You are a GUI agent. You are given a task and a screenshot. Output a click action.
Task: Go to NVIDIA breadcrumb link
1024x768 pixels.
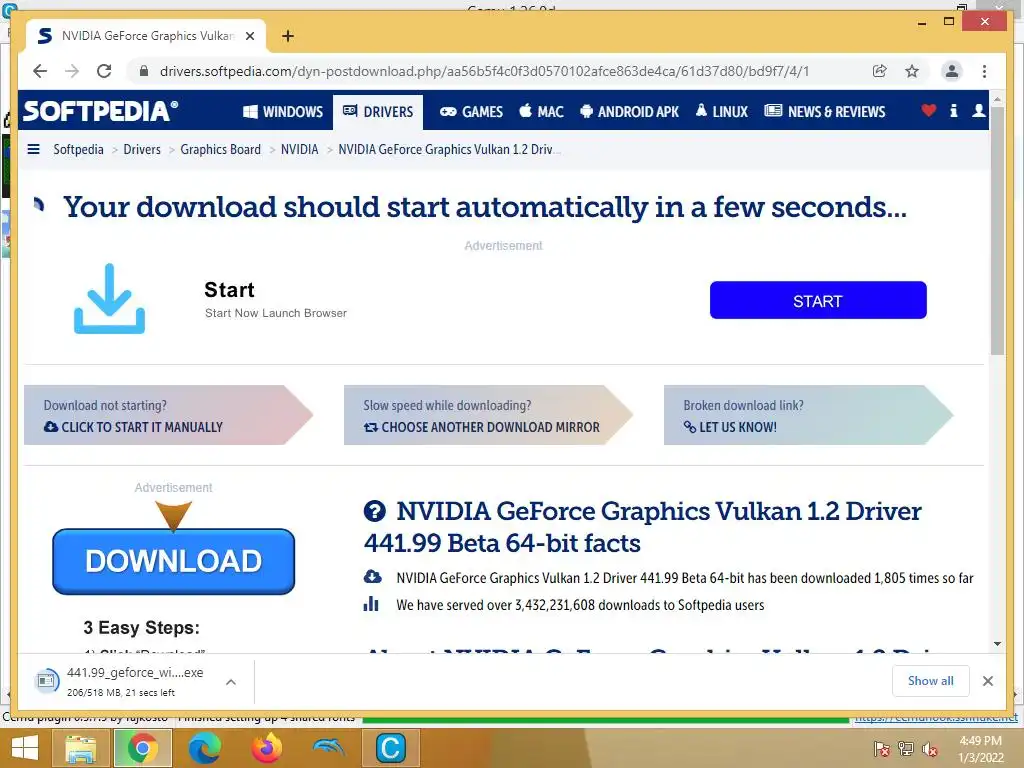tap(299, 150)
